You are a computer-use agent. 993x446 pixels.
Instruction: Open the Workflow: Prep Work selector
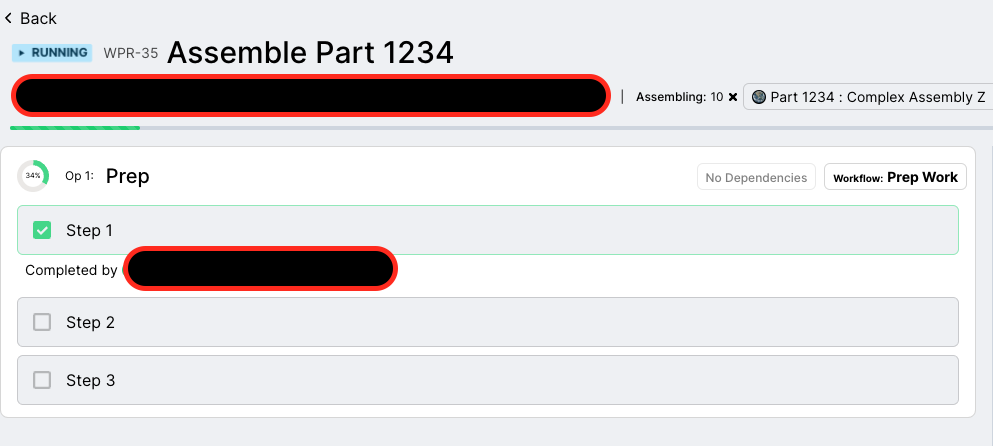coord(895,177)
